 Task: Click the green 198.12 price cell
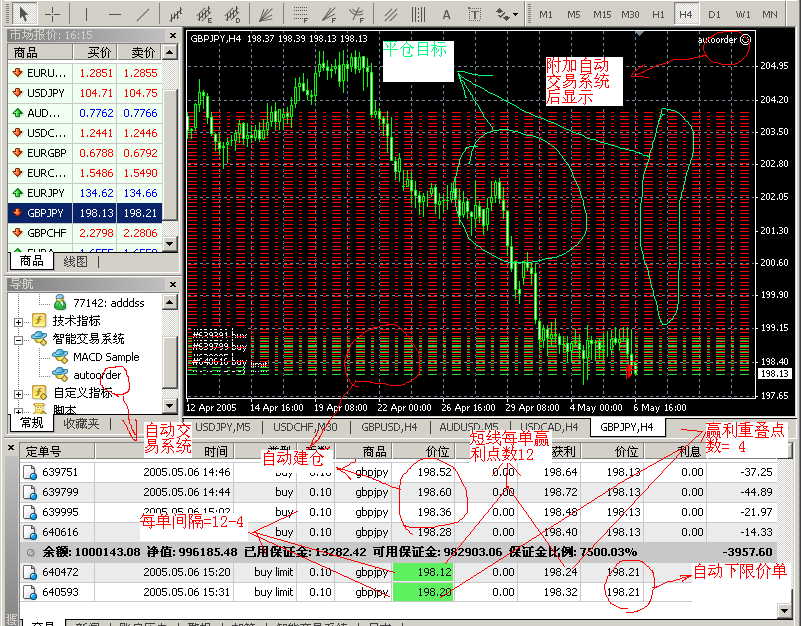424,571
